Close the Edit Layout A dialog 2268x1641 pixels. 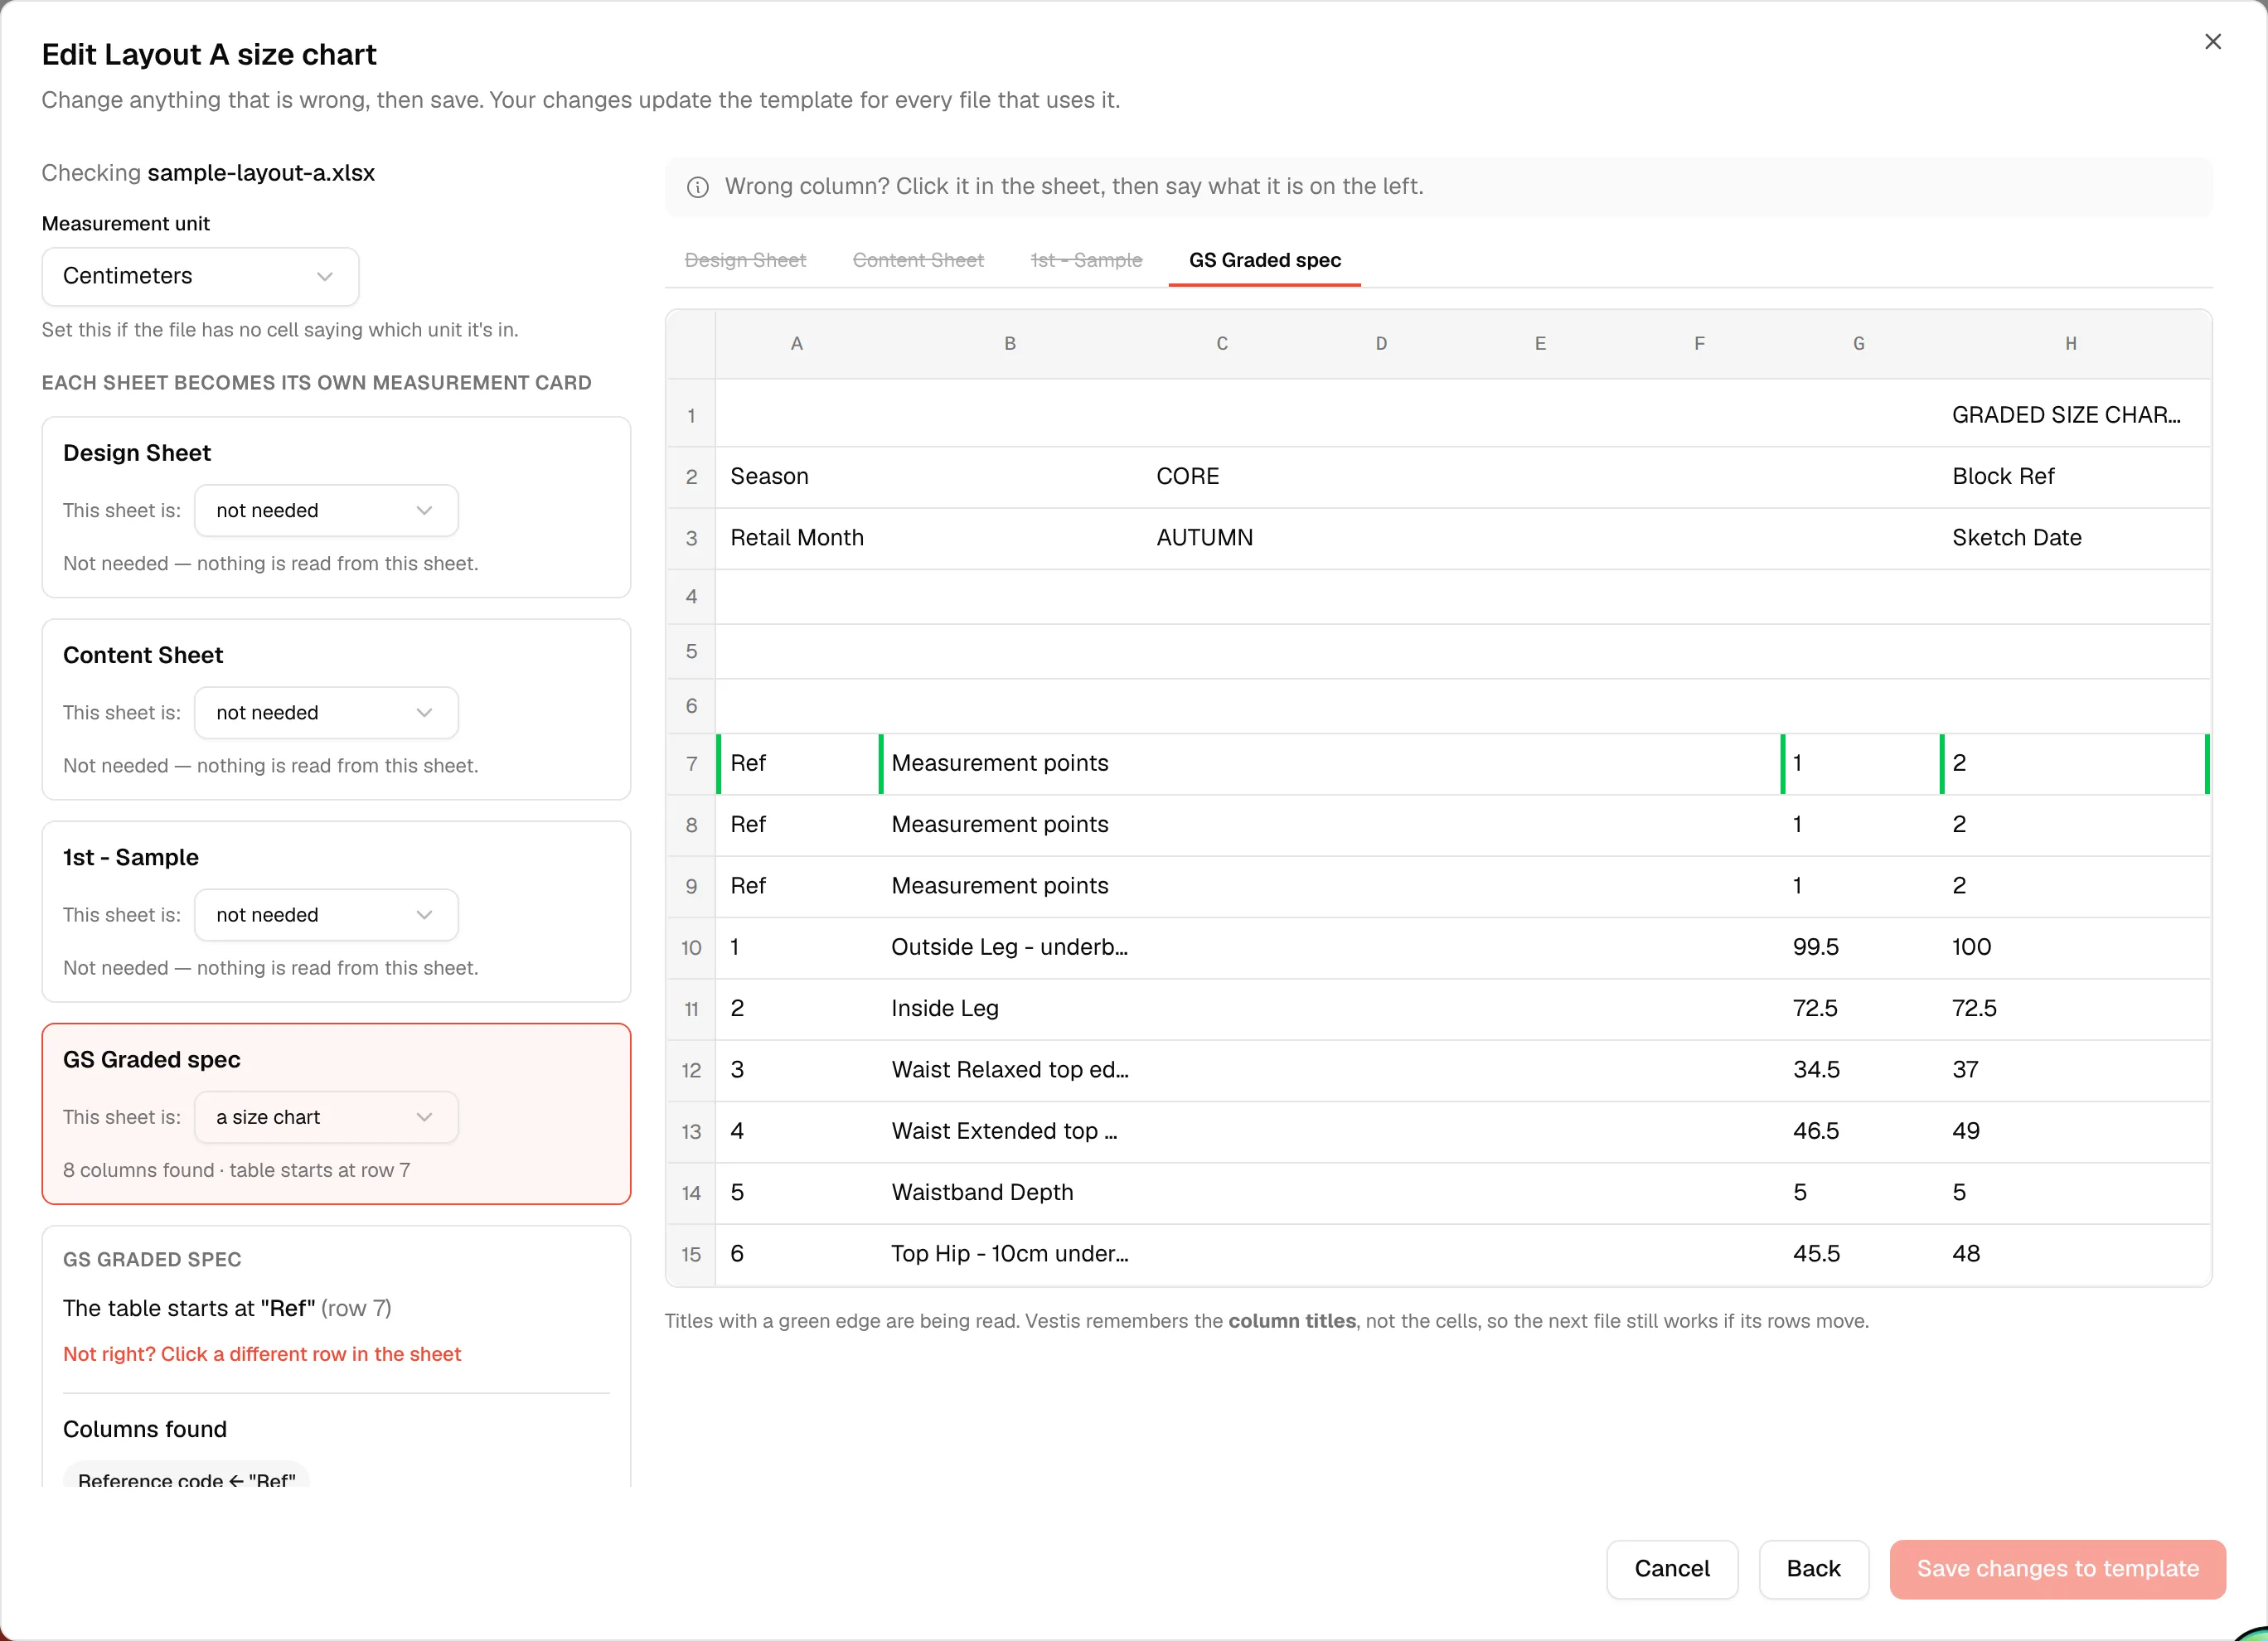click(x=2212, y=42)
